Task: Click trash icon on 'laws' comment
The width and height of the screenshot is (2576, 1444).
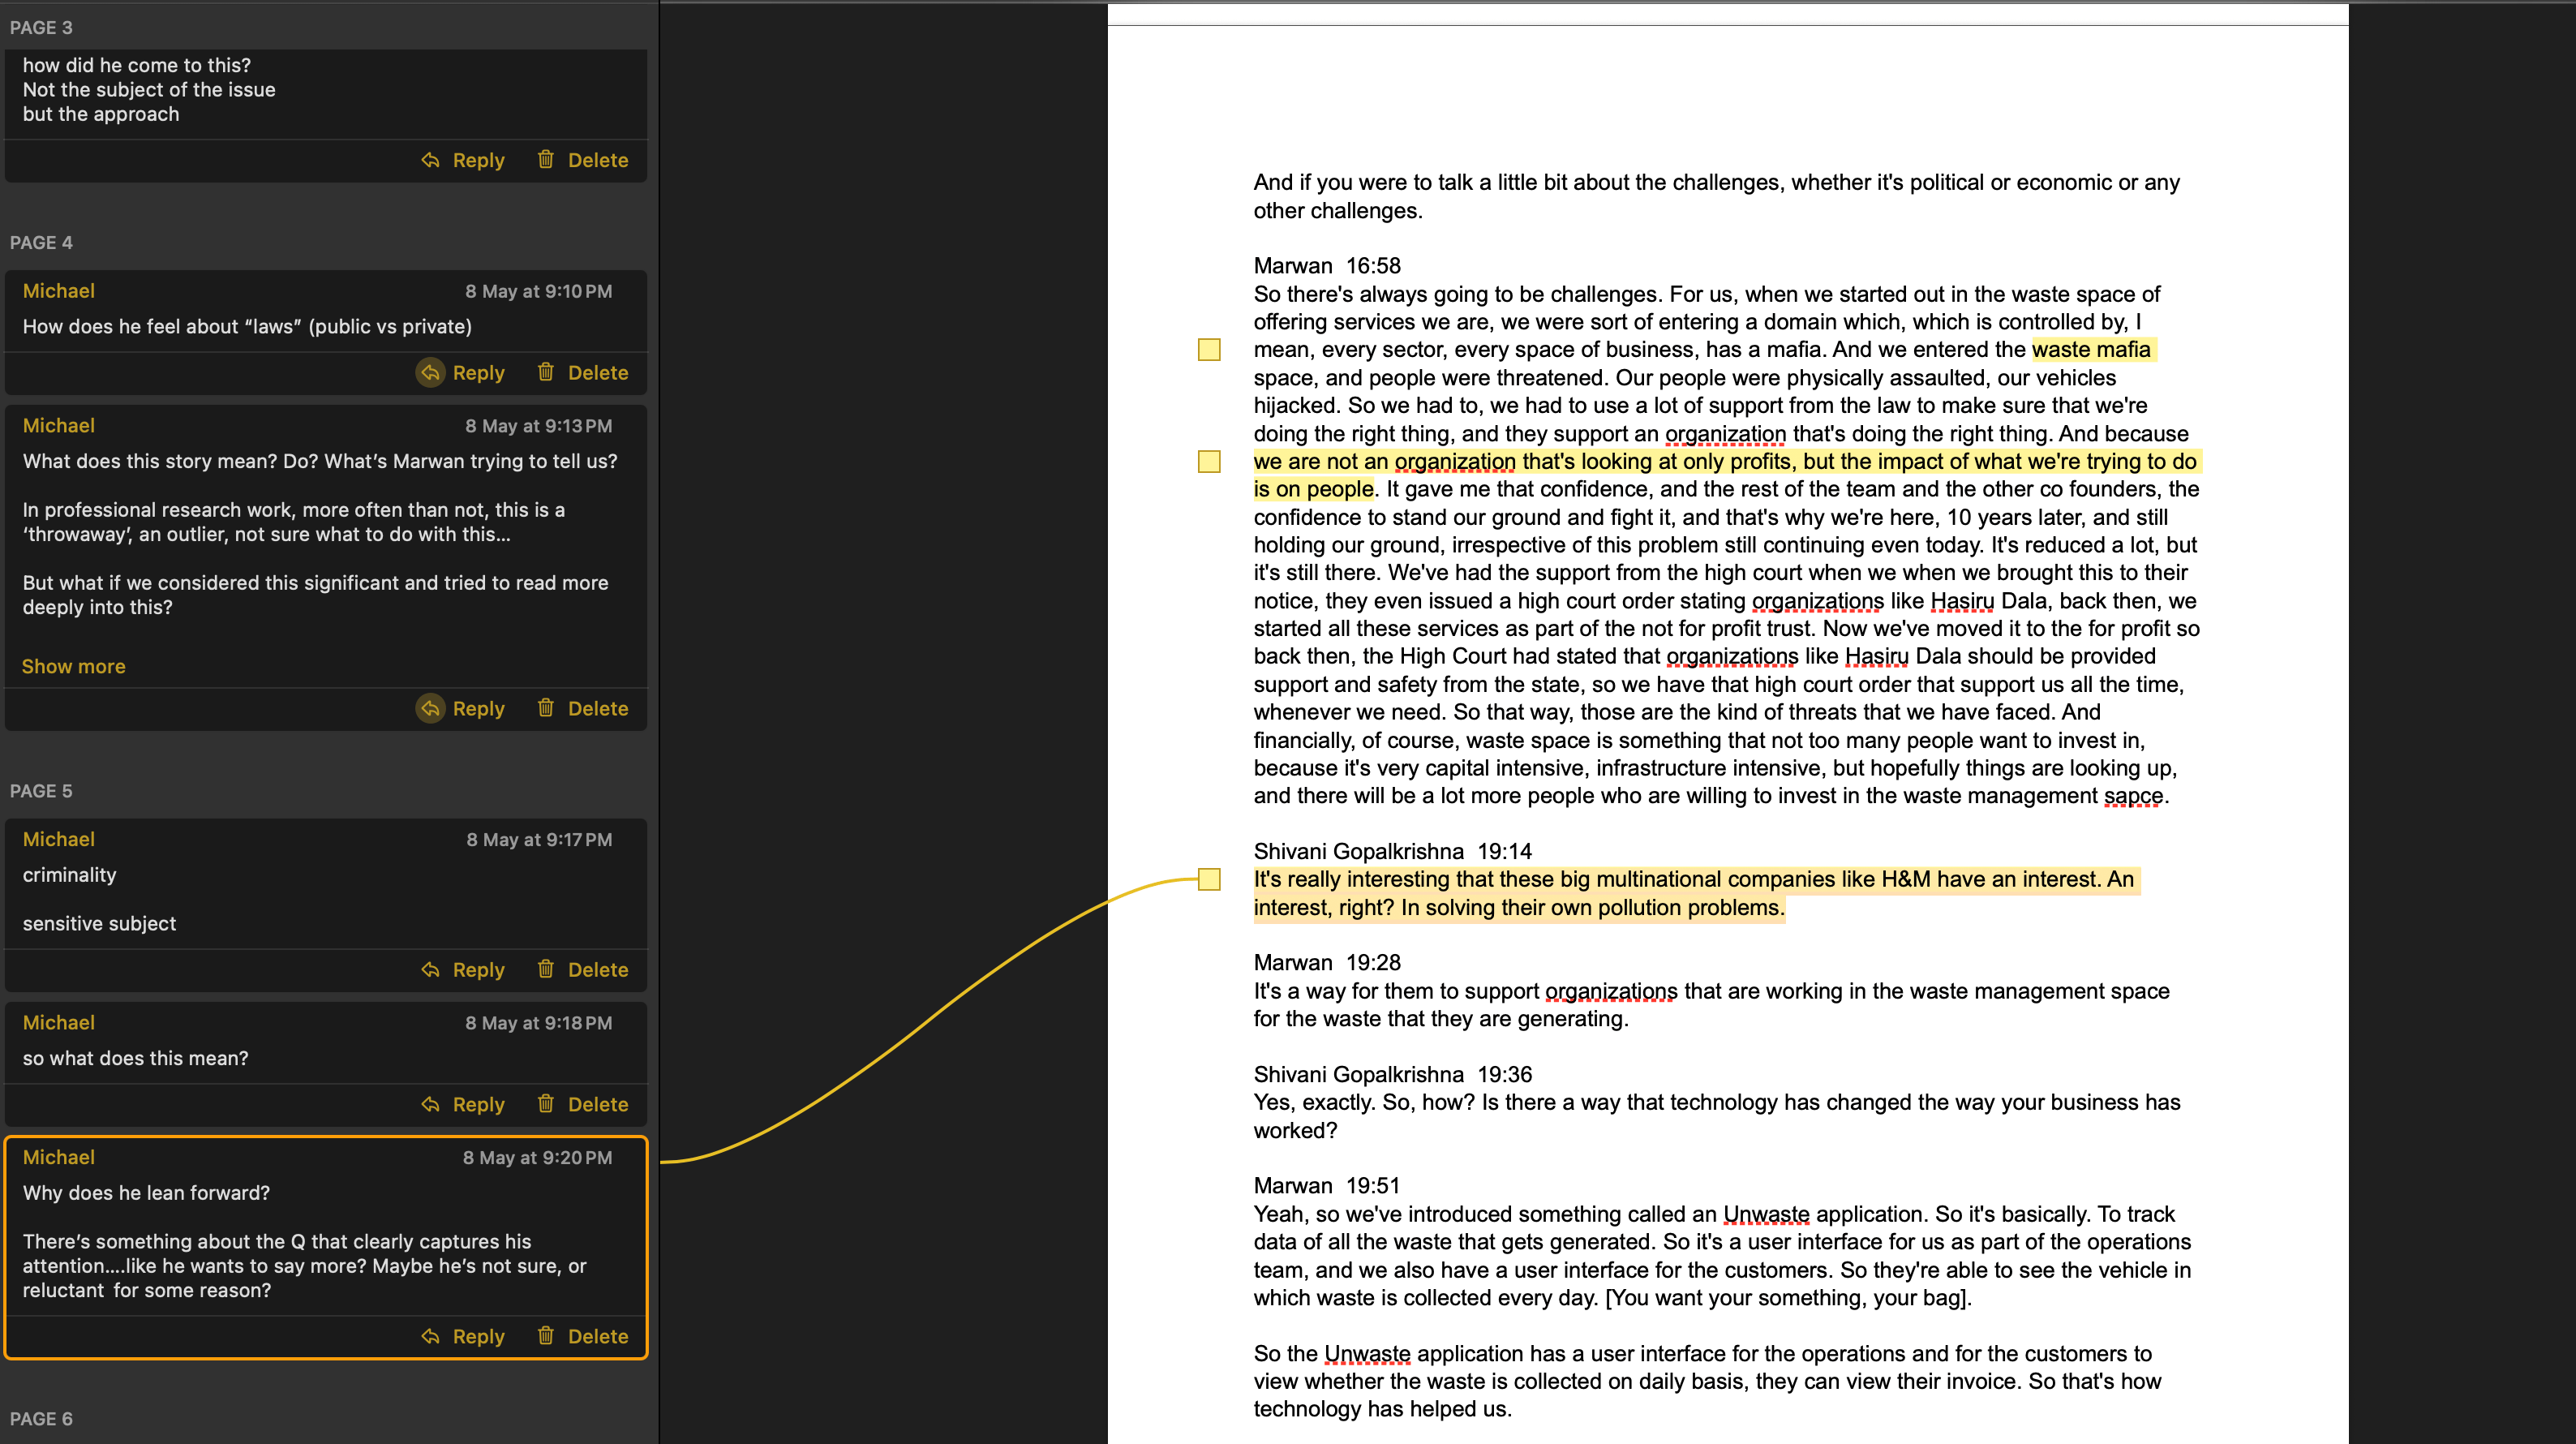Action: (x=545, y=372)
